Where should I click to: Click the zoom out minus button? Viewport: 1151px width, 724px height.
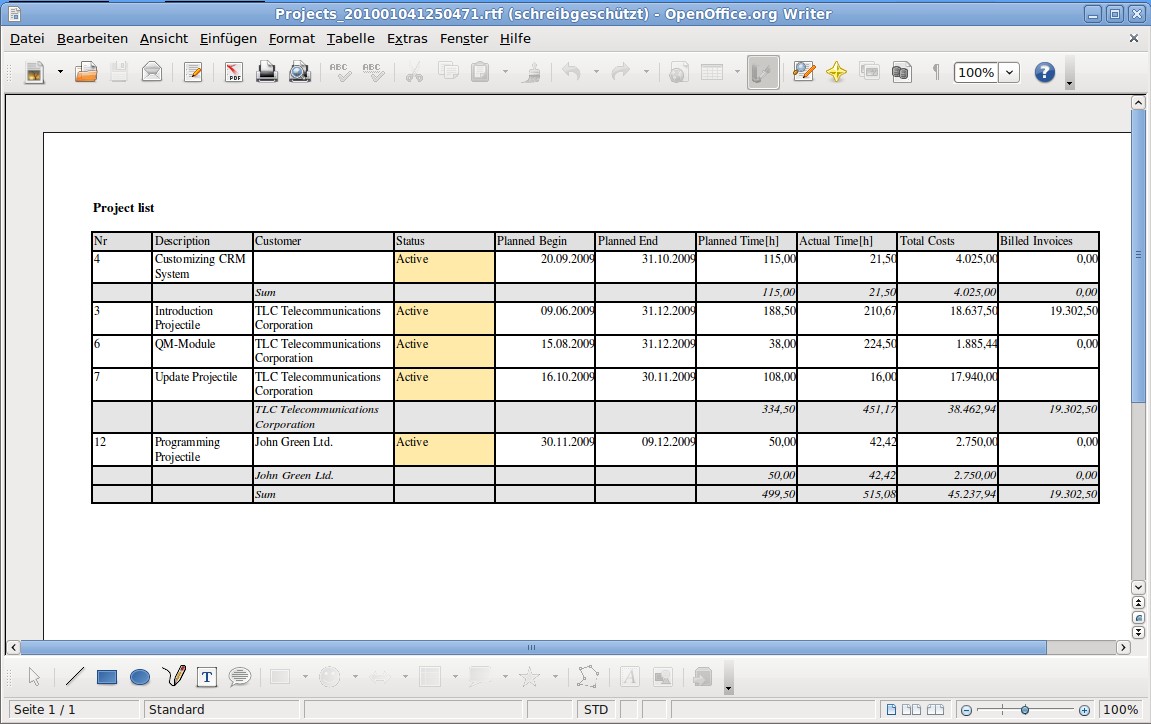pyautogui.click(x=966, y=710)
